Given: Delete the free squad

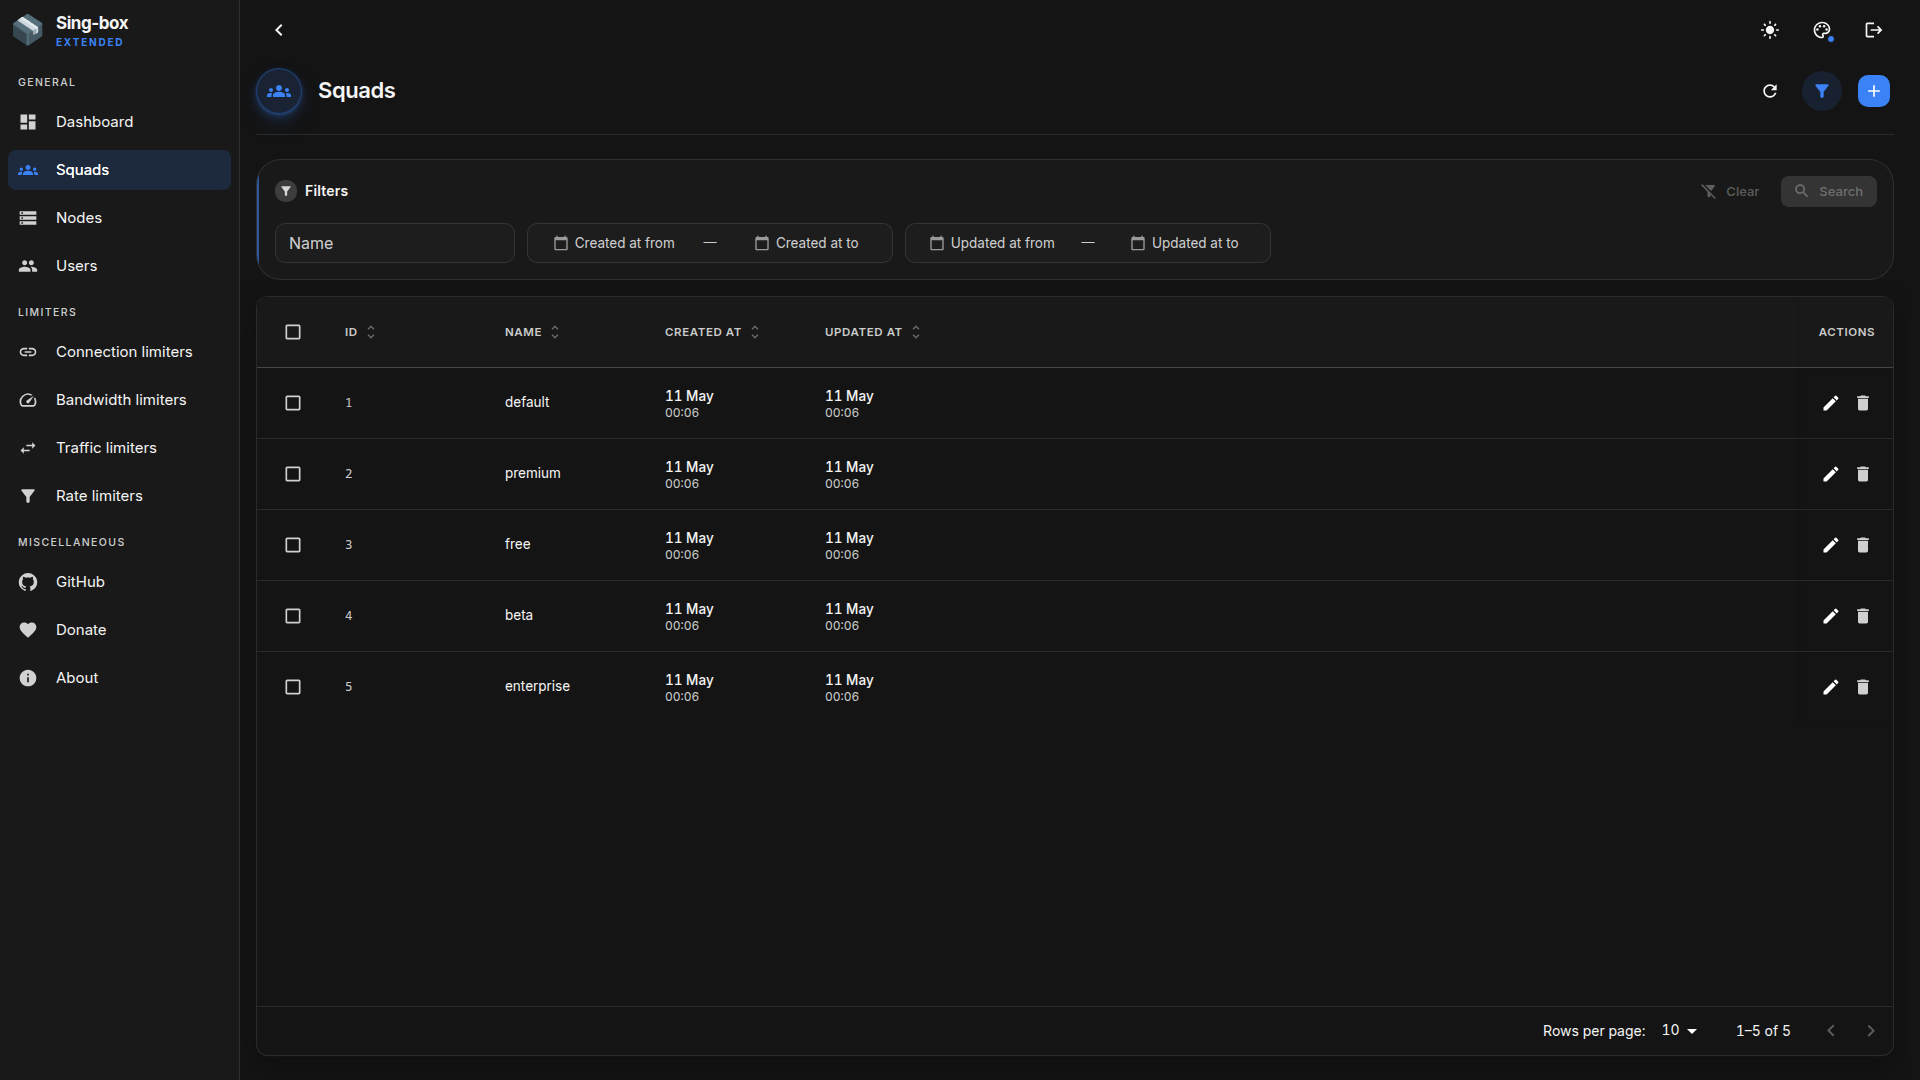Looking at the screenshot, I should [x=1863, y=545].
